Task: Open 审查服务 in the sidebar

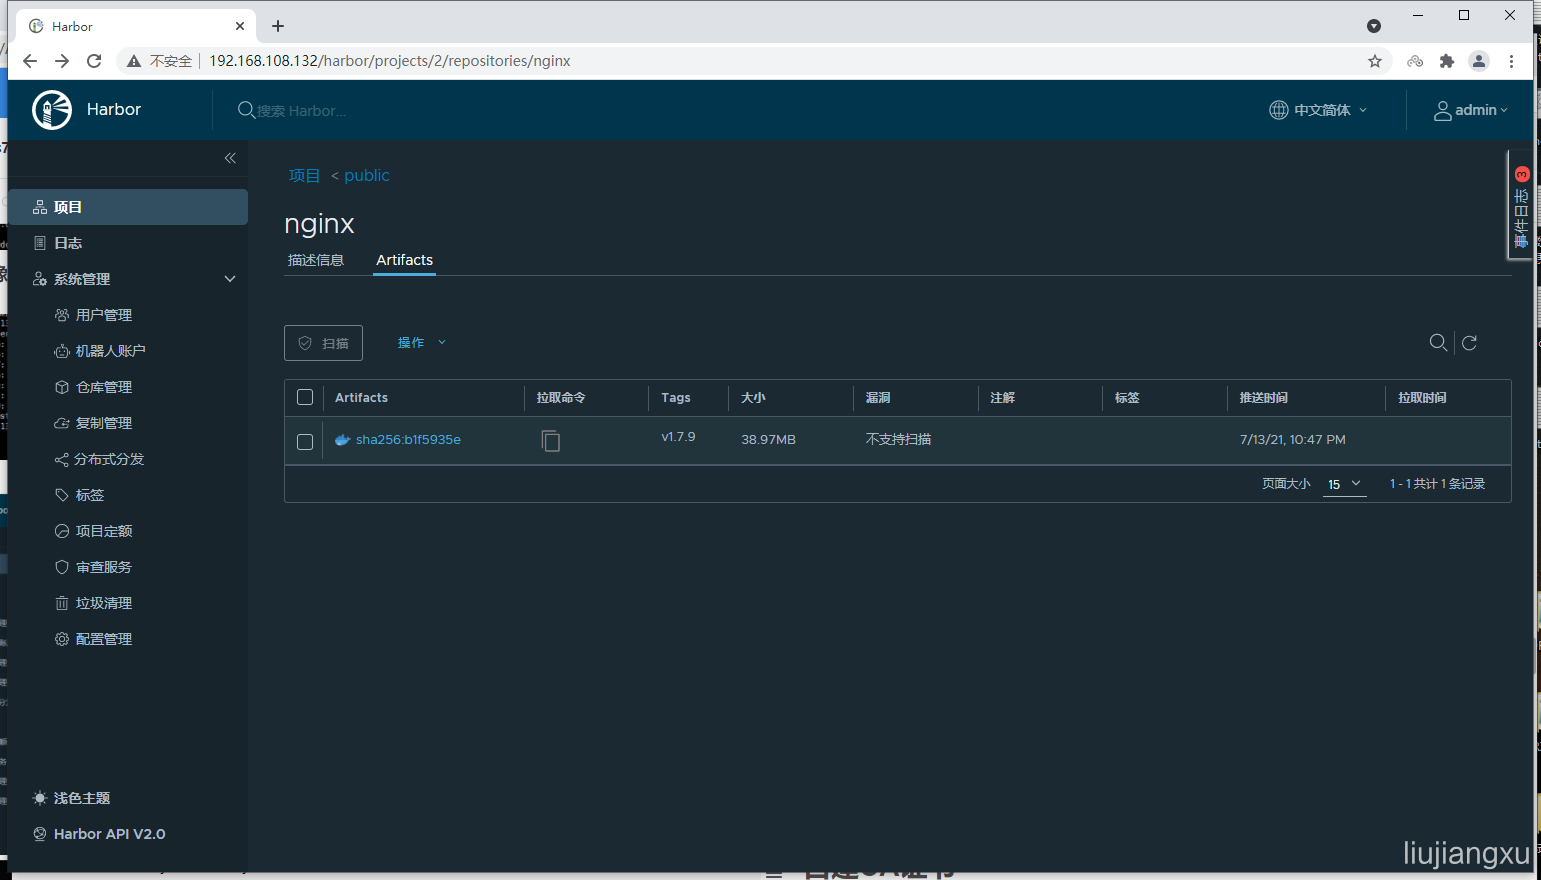Action: (104, 567)
